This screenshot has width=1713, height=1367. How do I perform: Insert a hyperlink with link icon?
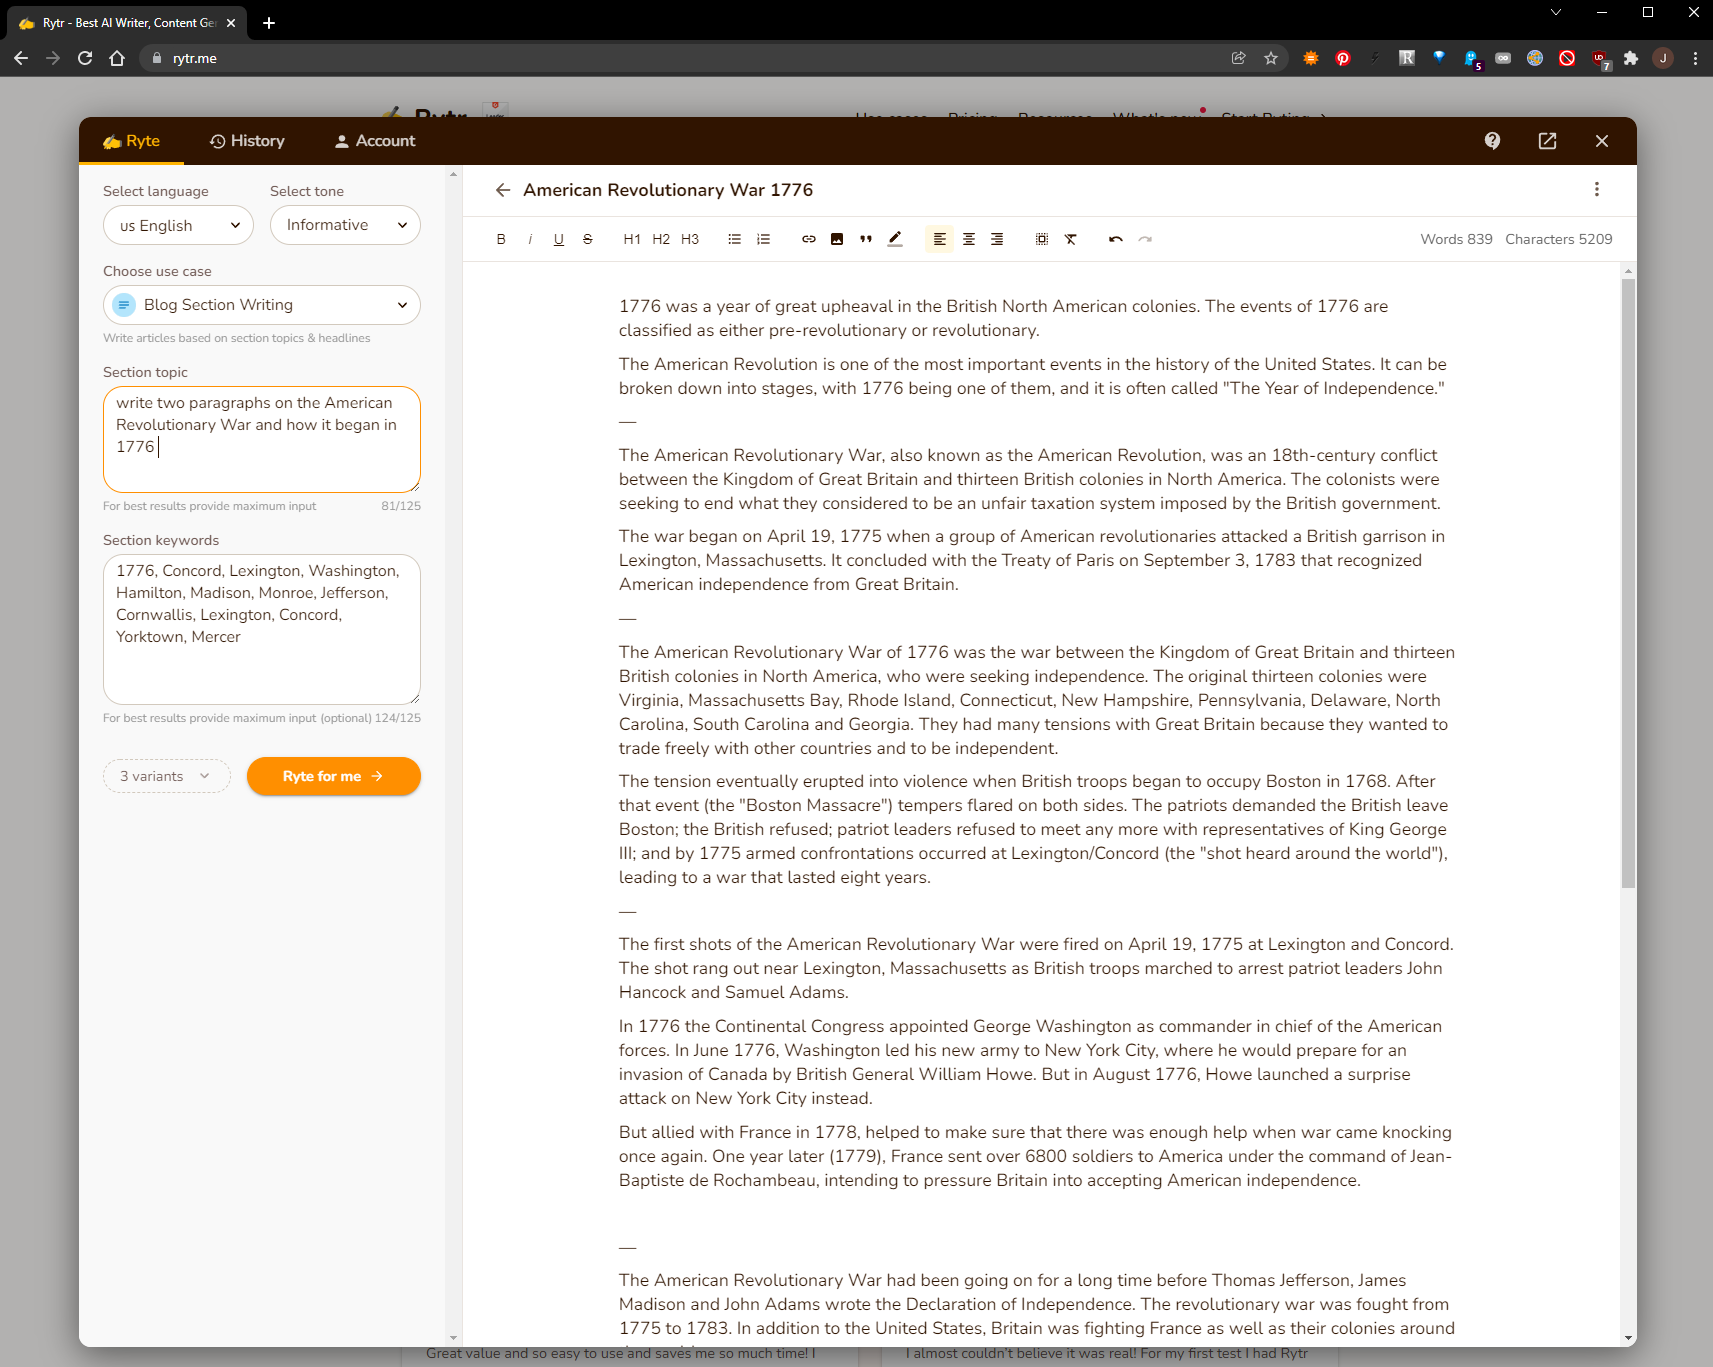pos(809,239)
